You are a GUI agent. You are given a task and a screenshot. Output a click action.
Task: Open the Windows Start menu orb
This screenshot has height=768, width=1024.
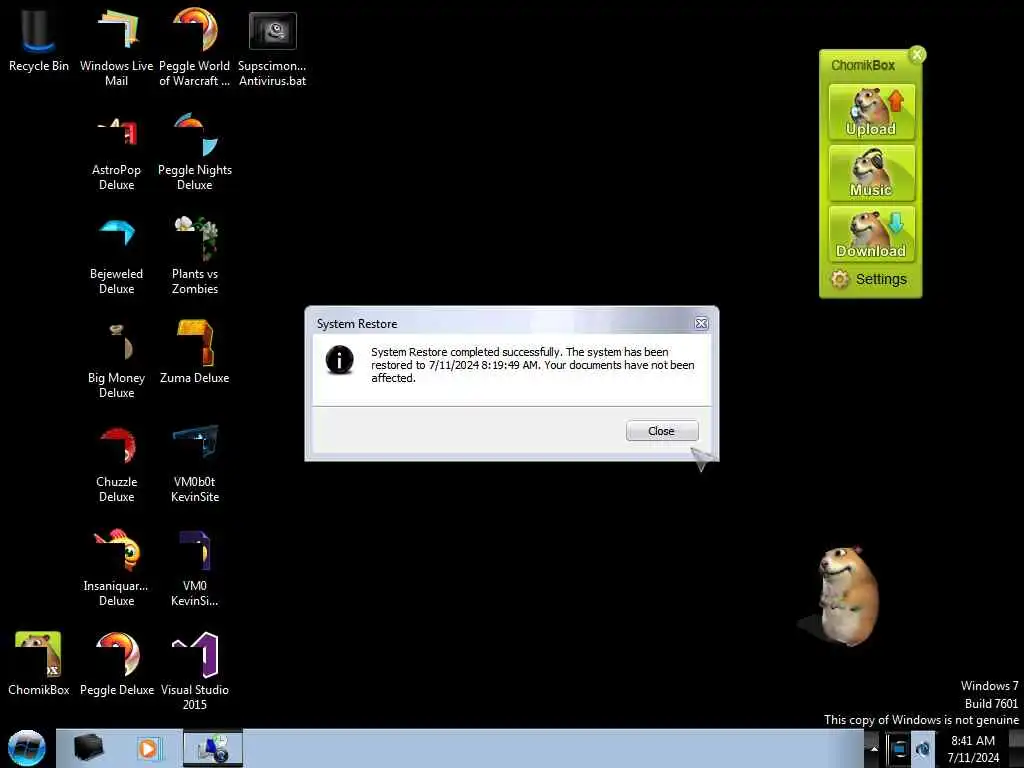pyautogui.click(x=27, y=748)
